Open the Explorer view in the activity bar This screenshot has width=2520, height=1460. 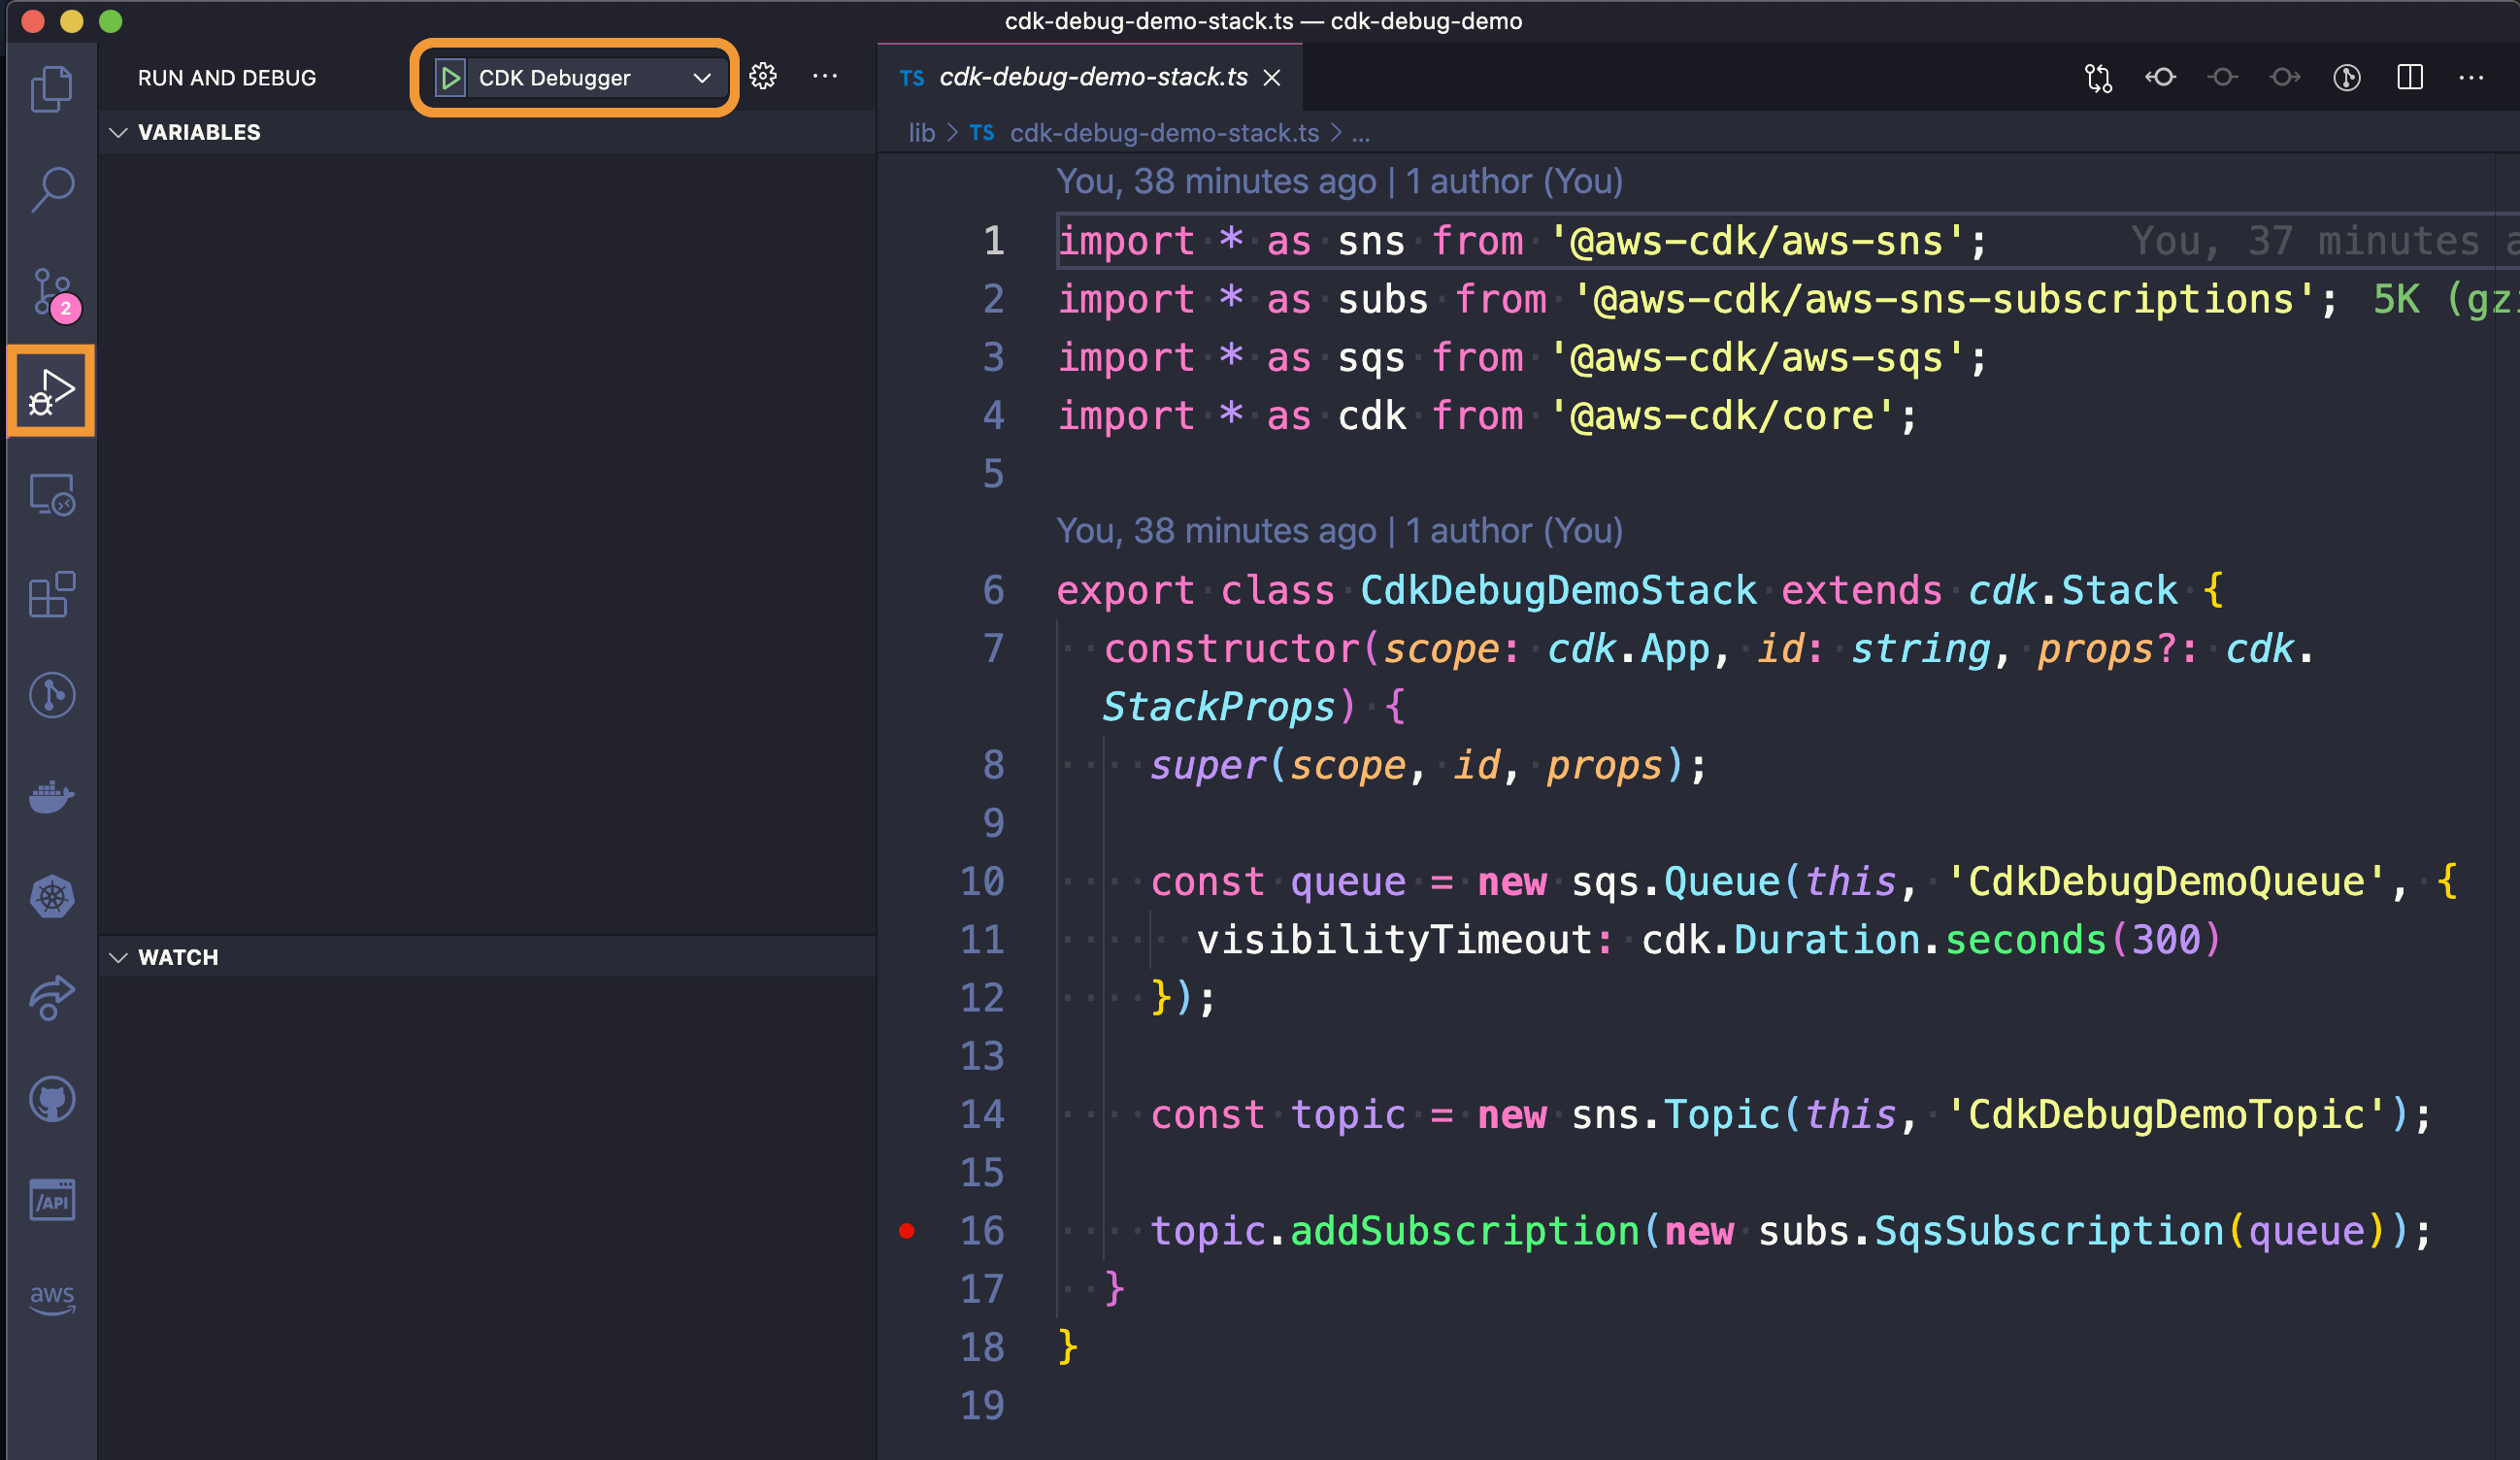tap(51, 88)
